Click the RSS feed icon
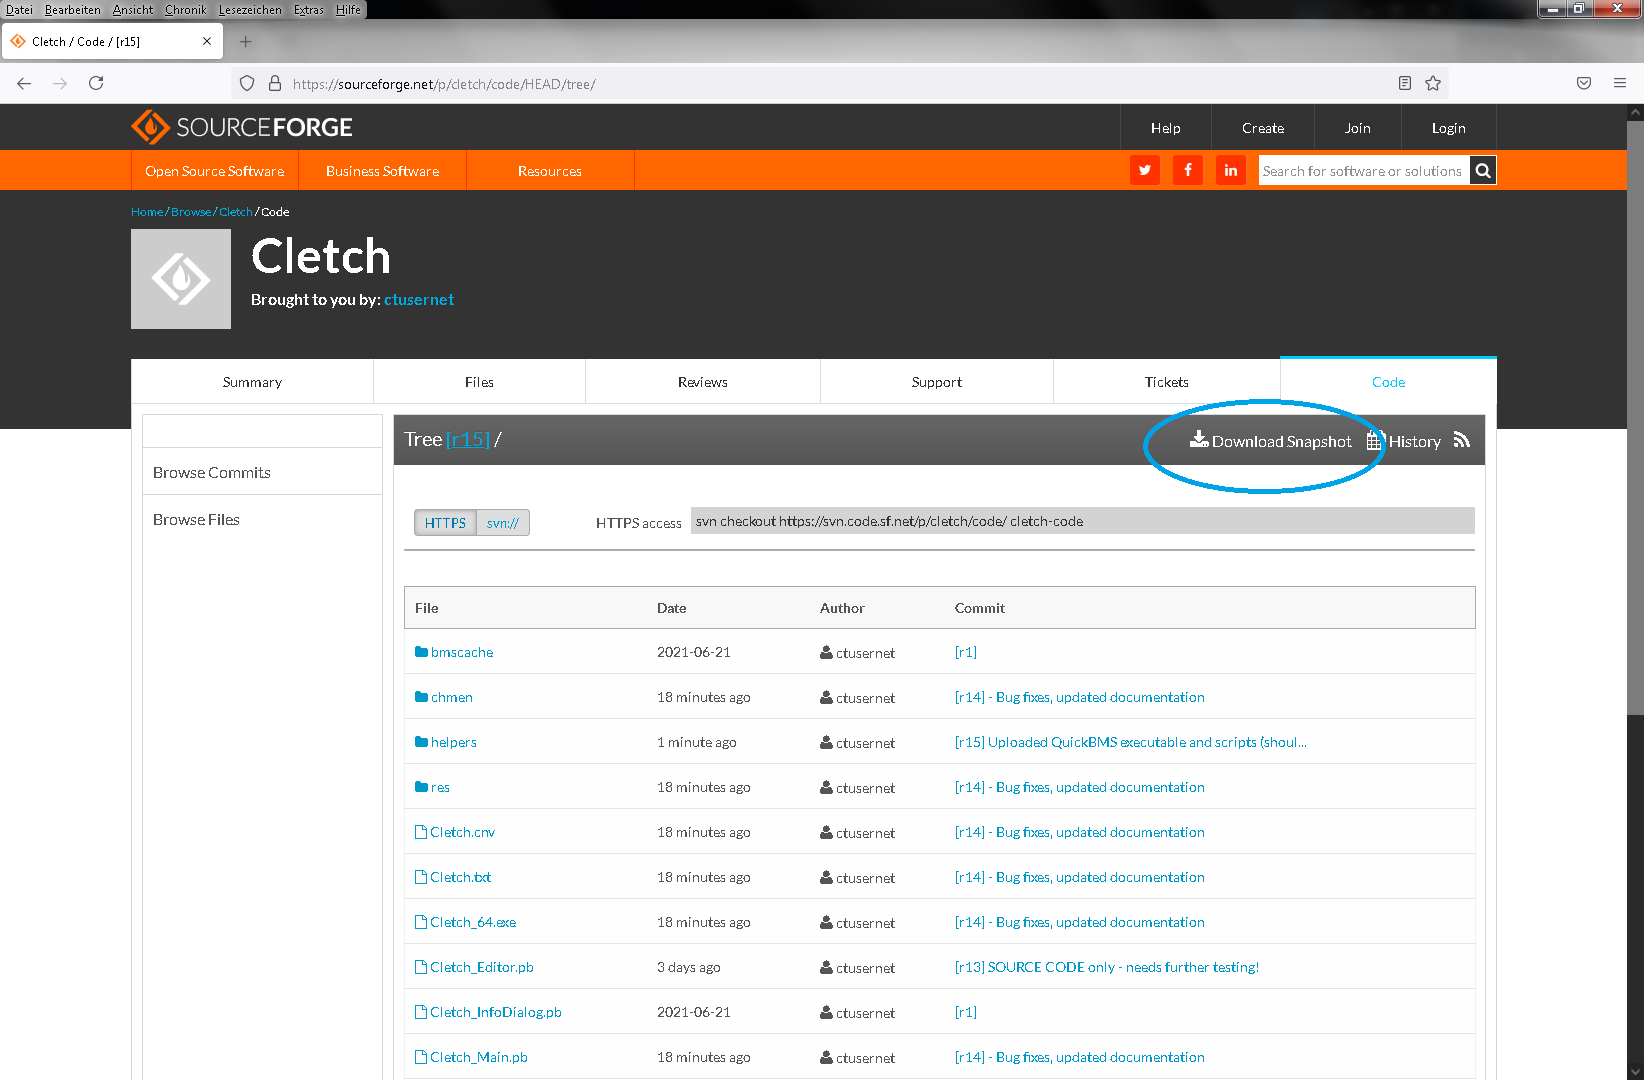The width and height of the screenshot is (1644, 1080). pyautogui.click(x=1462, y=440)
